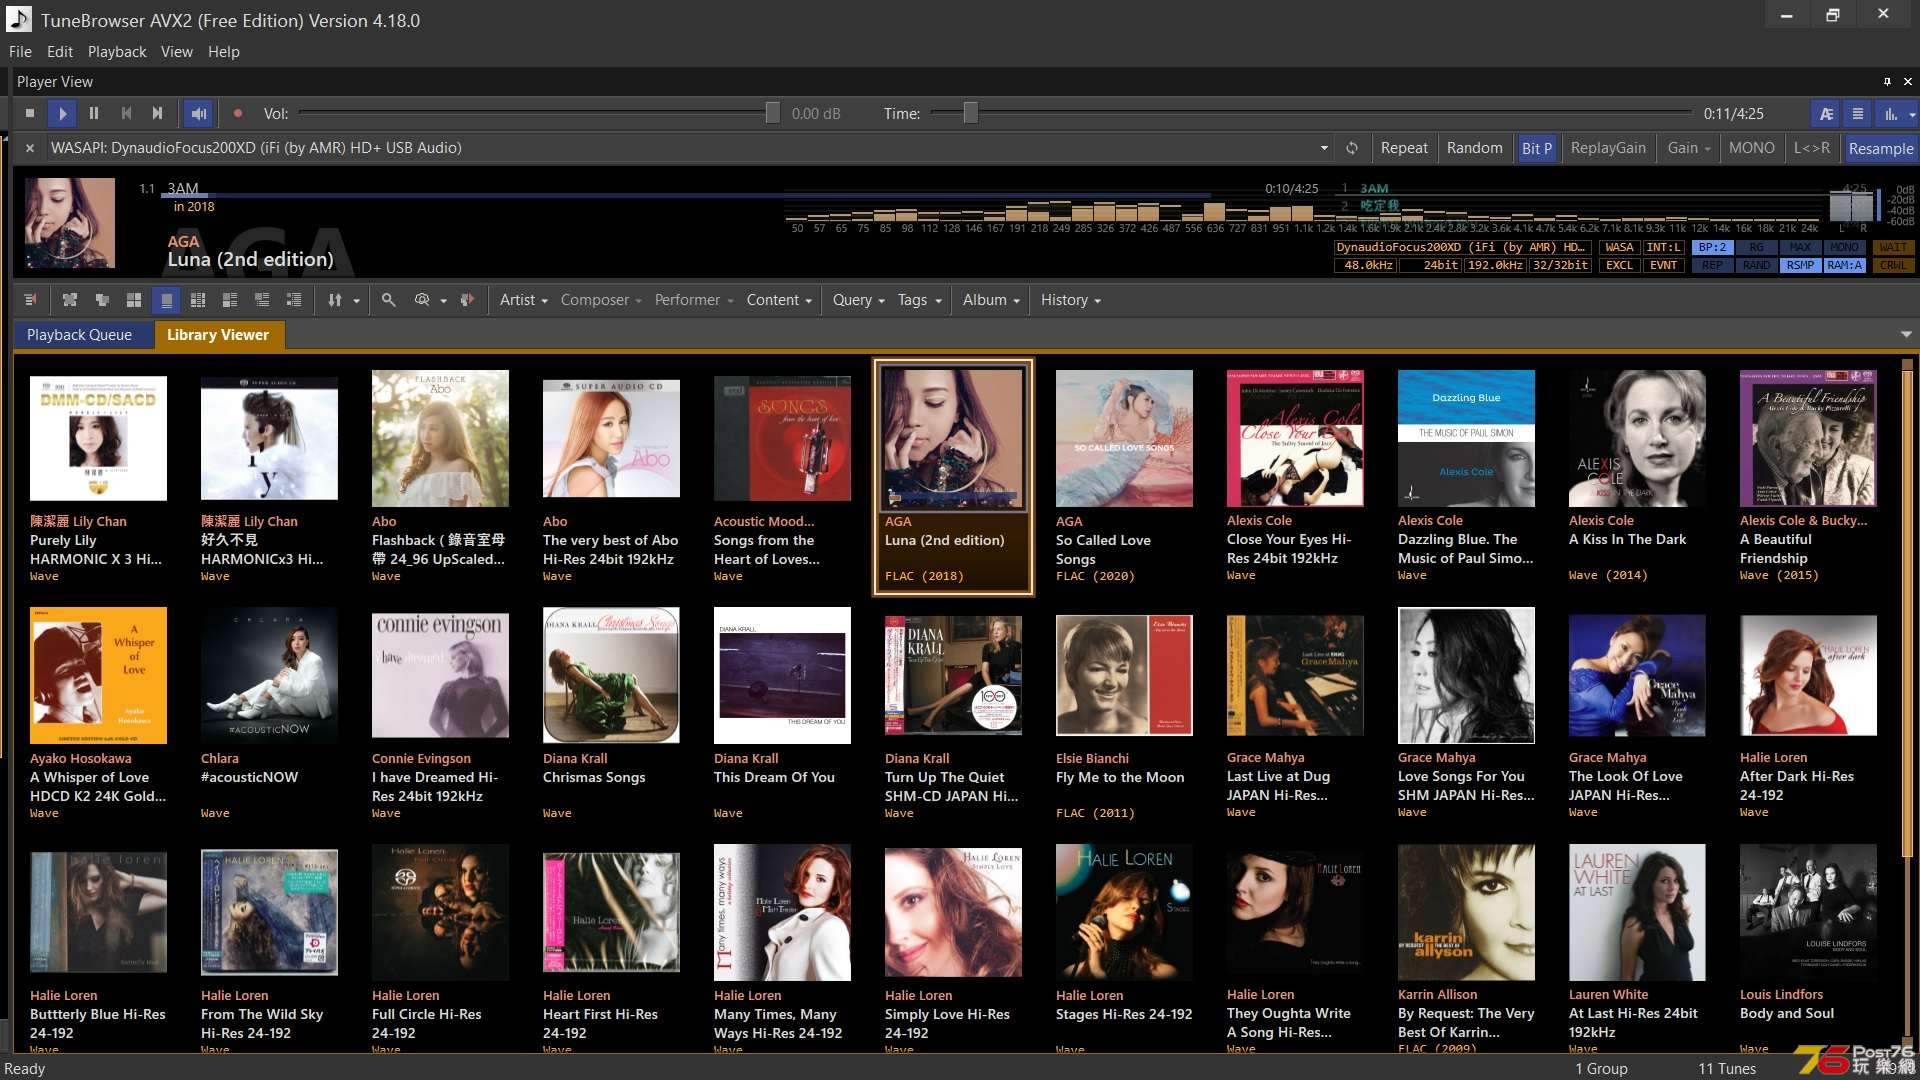Open the dropdown arrow next to eye icon
Viewport: 1920px width, 1080px height.
tap(443, 301)
